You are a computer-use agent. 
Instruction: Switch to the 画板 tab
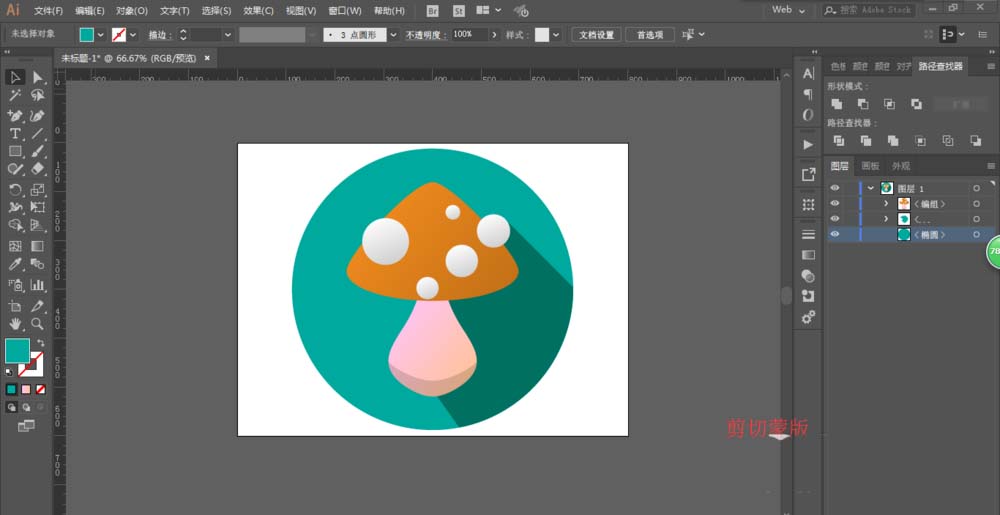pyautogui.click(x=870, y=166)
